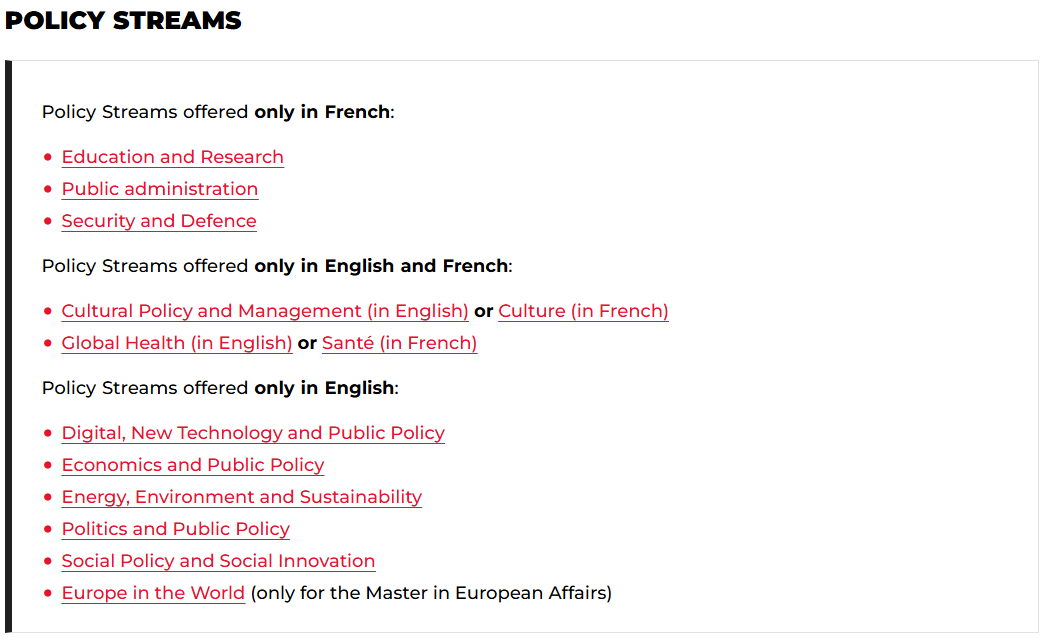Click the bold "only in English" text
The width and height of the screenshot is (1044, 638).
click(324, 388)
